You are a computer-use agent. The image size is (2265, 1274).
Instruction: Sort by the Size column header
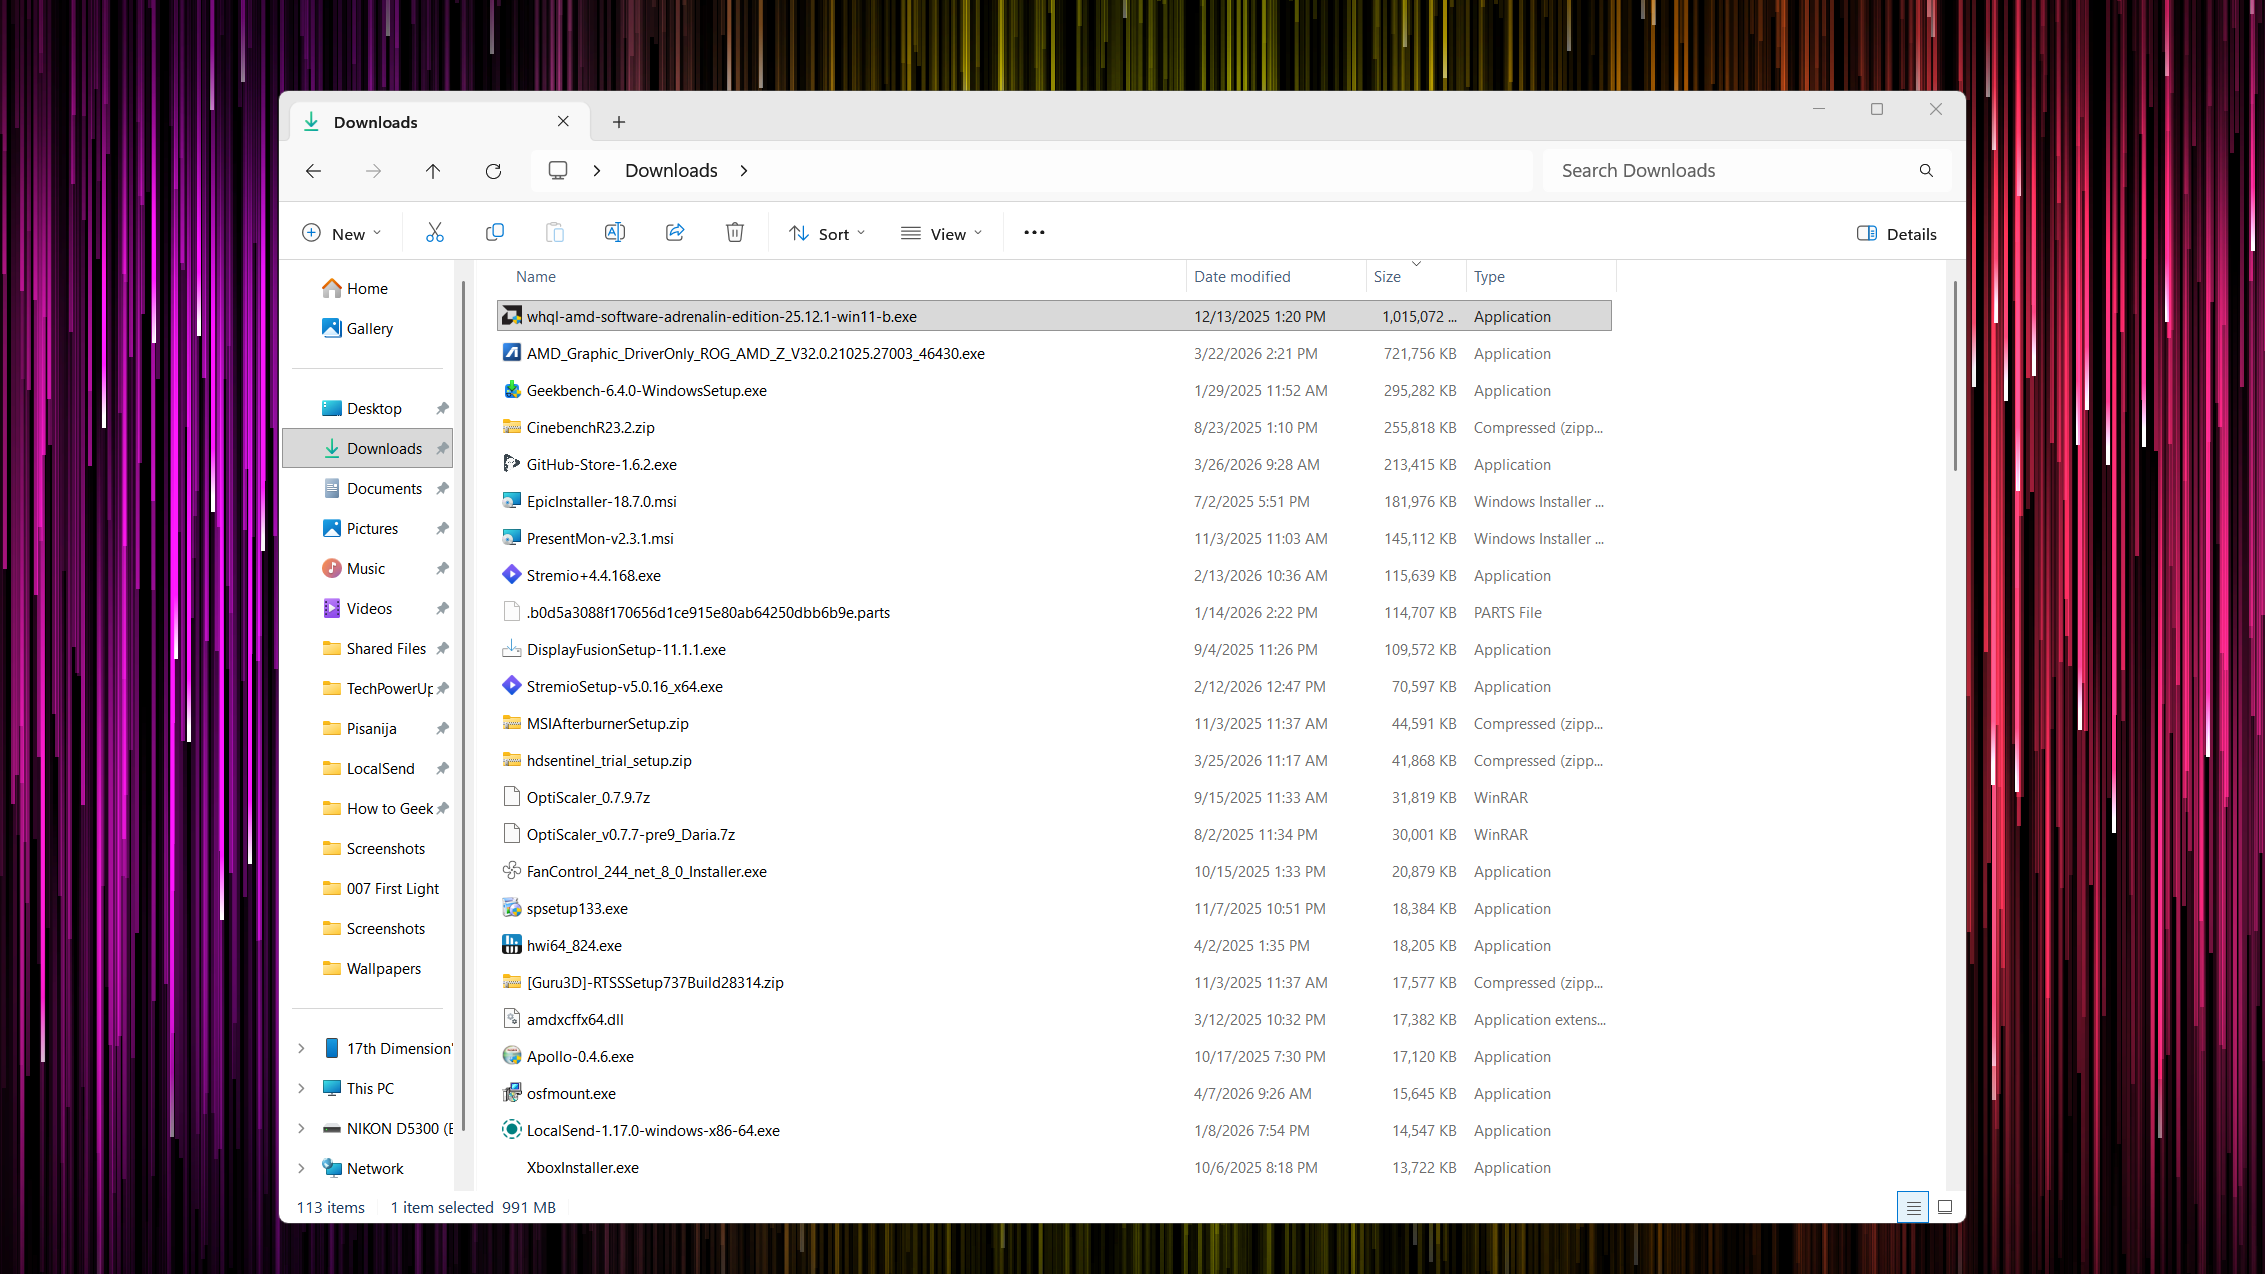pyautogui.click(x=1416, y=277)
